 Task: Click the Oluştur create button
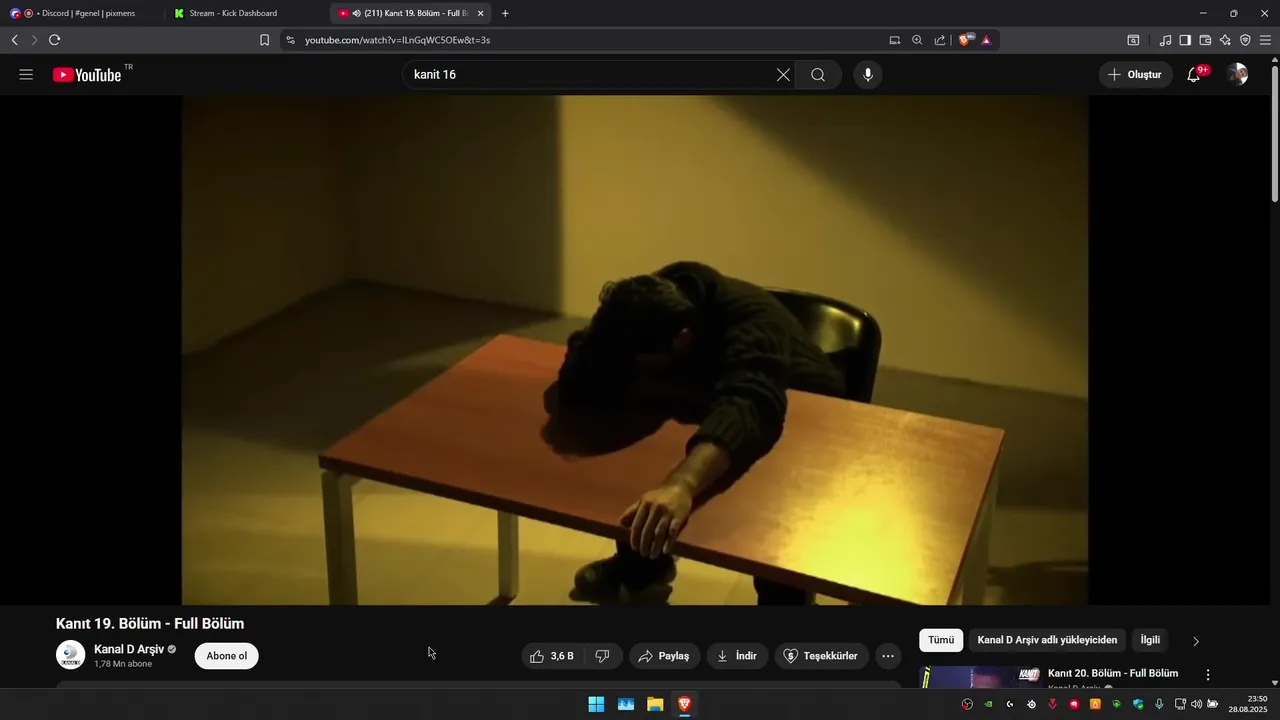click(1136, 75)
